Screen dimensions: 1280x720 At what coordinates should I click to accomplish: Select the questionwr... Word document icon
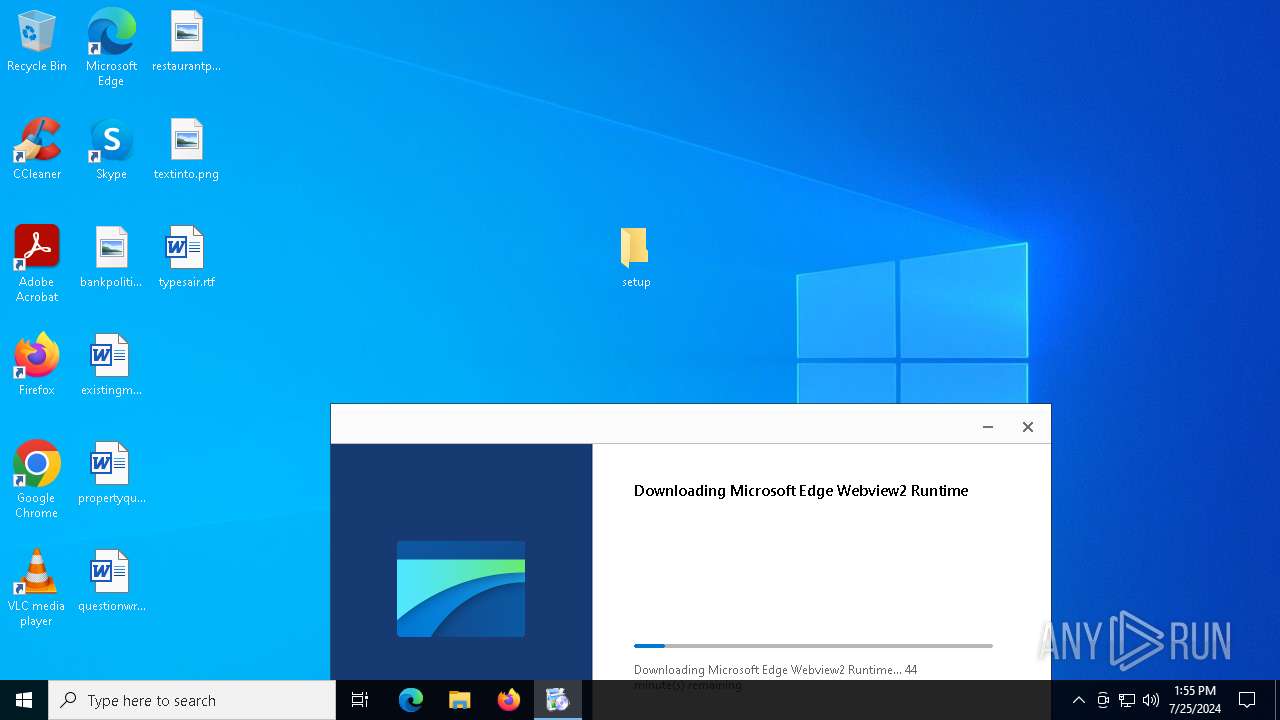click(x=111, y=582)
